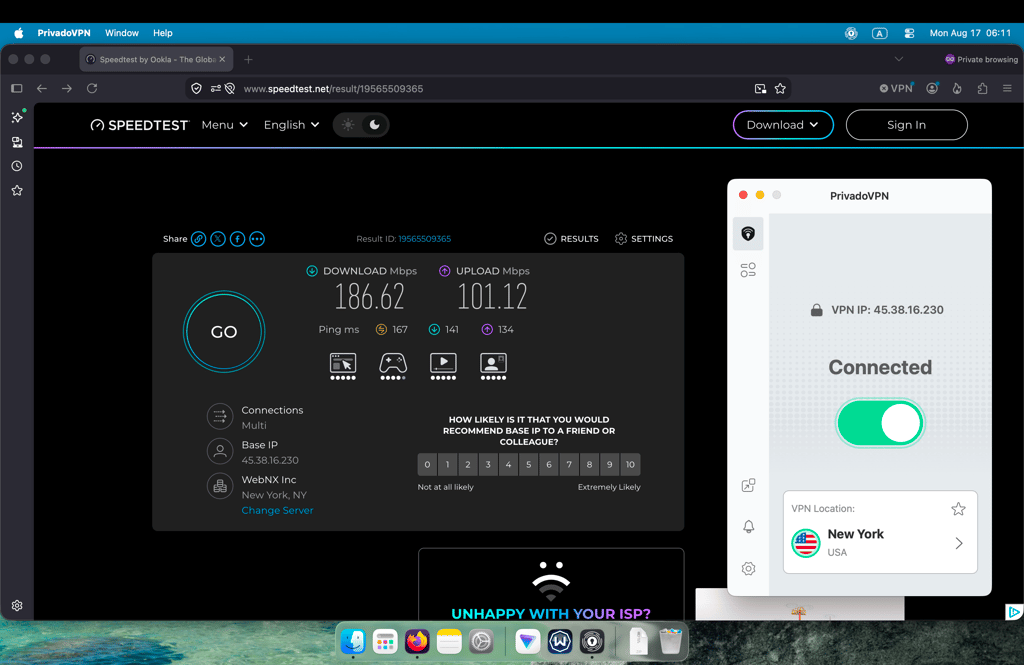Click the Sign In button
Screen dimensions: 1024x665
(906, 125)
